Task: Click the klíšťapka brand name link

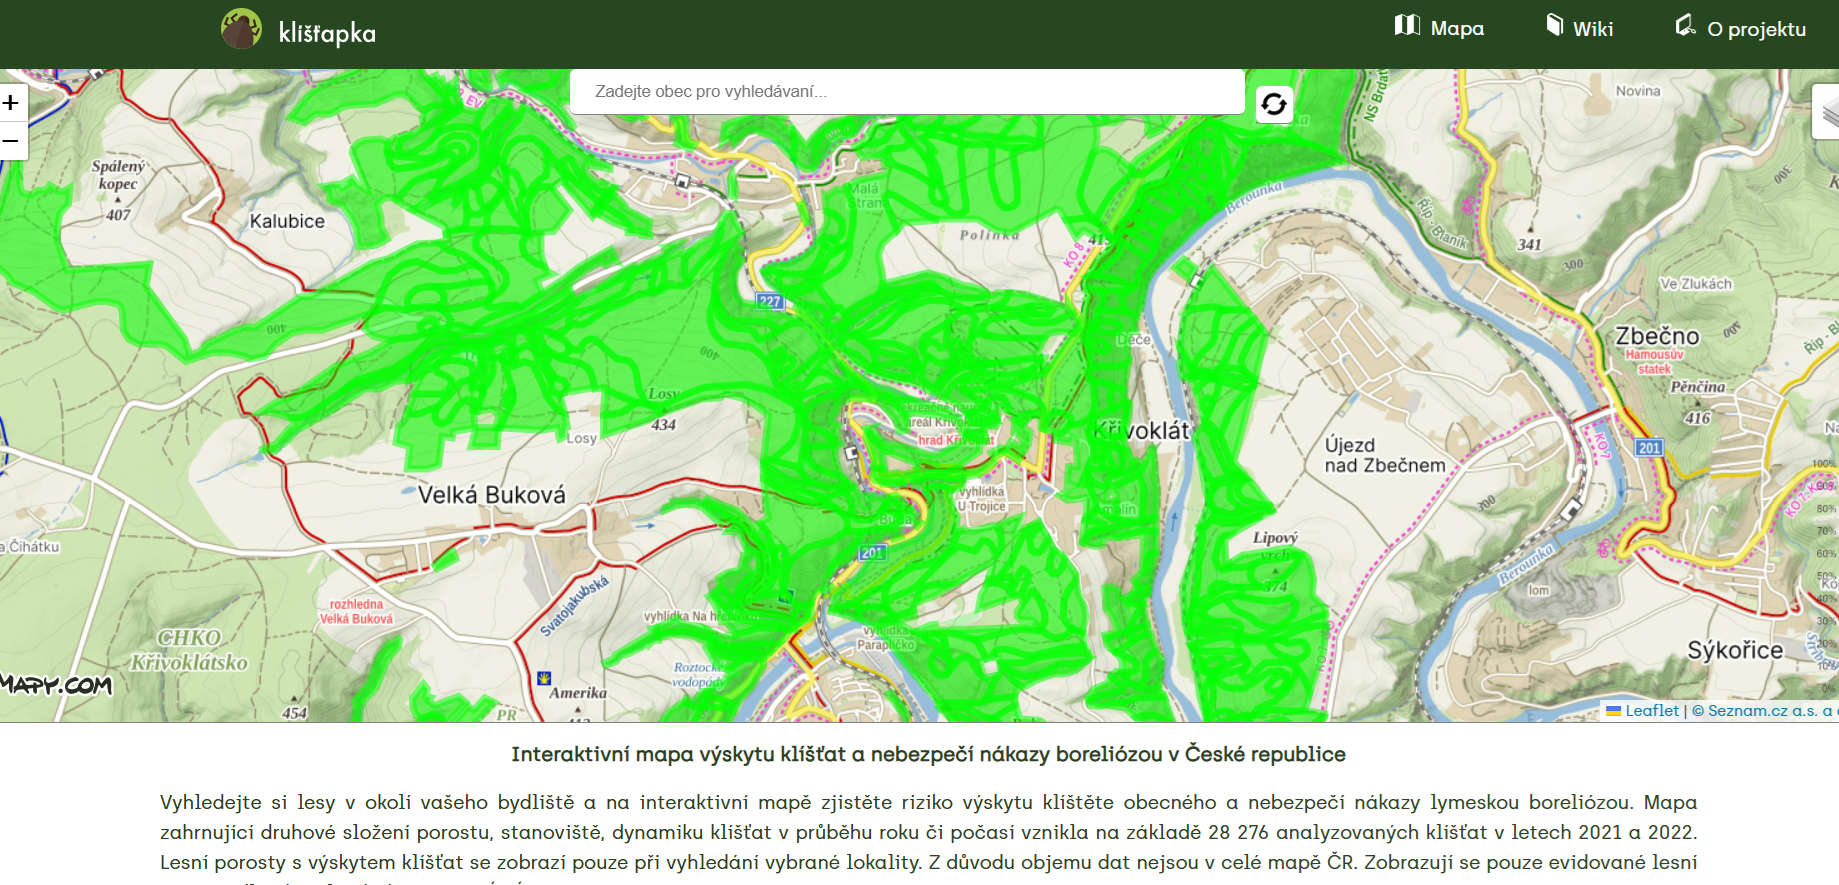Action: (327, 33)
